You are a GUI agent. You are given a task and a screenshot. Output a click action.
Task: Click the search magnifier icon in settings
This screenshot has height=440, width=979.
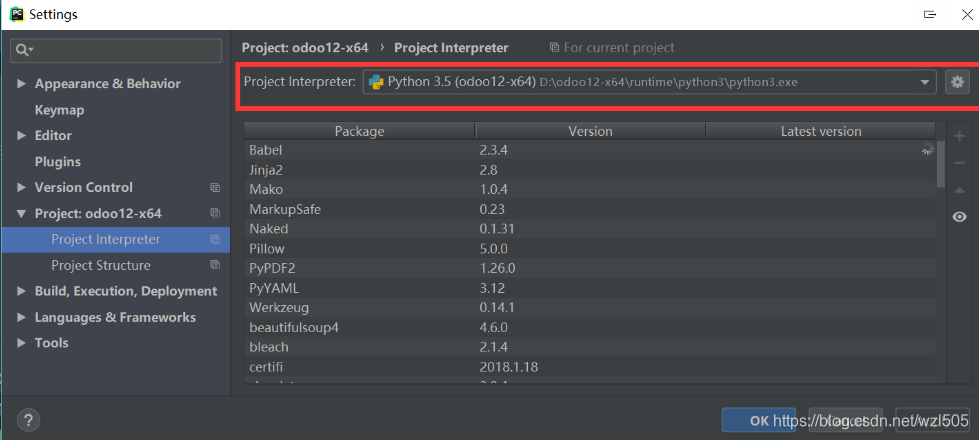[24, 50]
